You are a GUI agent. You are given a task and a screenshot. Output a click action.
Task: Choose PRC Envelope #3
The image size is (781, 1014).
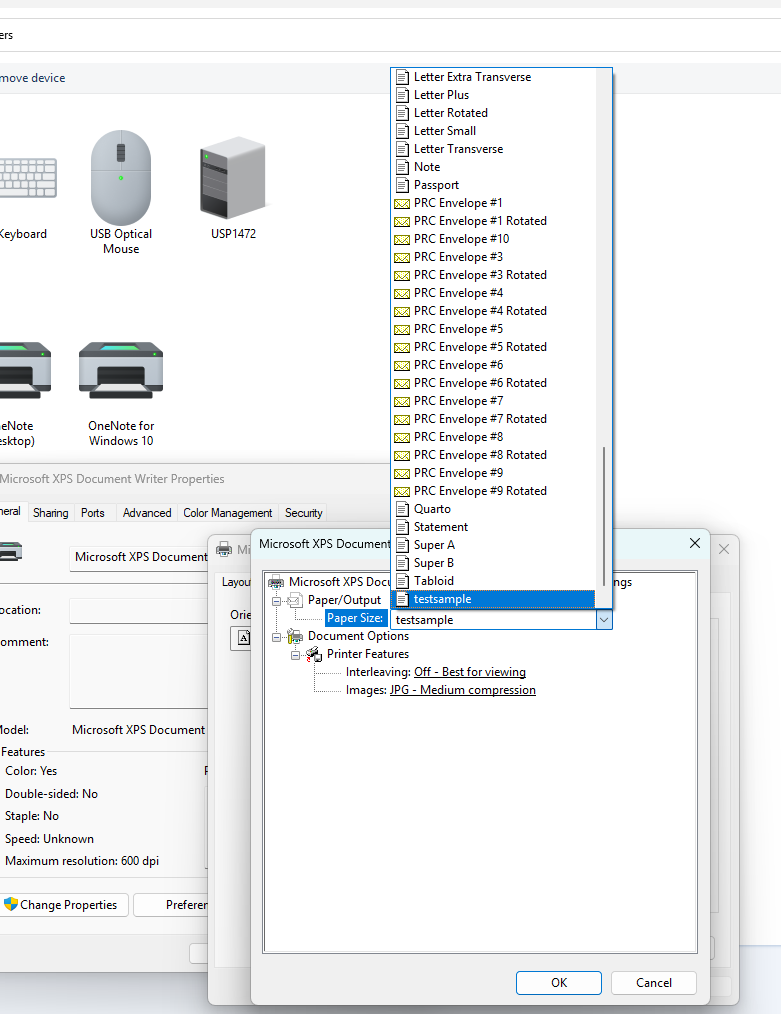tap(493, 257)
